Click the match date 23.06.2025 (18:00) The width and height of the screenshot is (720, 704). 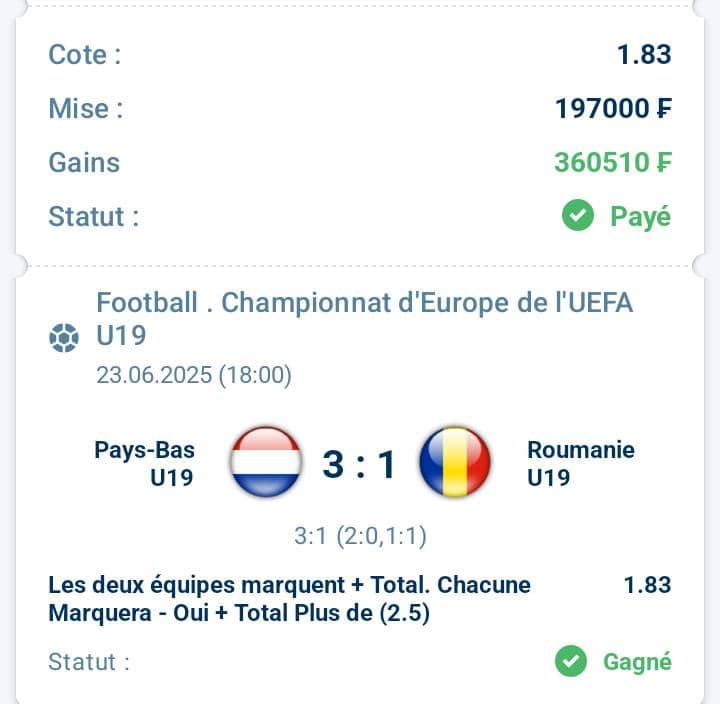pyautogui.click(x=194, y=375)
